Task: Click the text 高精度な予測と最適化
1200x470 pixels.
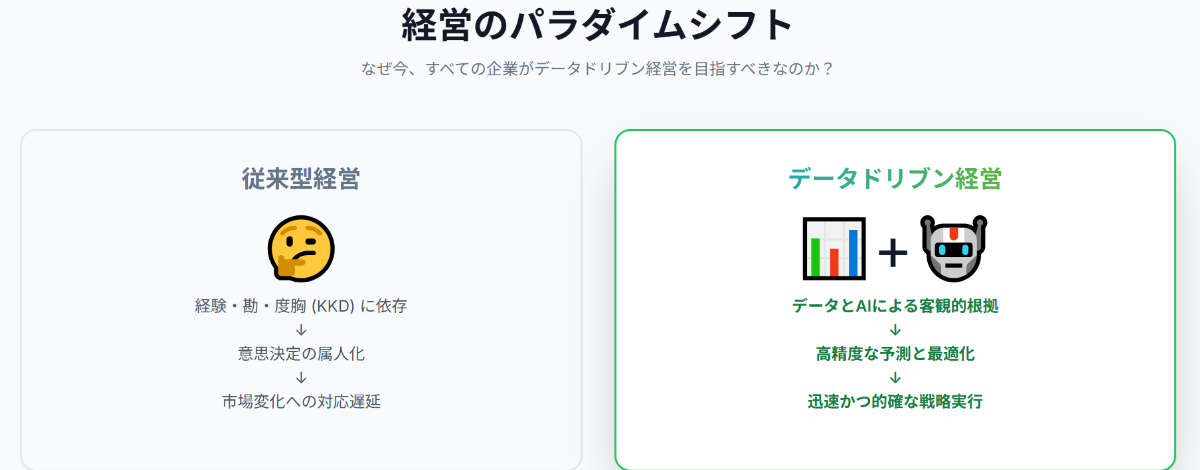Action: tap(895, 354)
